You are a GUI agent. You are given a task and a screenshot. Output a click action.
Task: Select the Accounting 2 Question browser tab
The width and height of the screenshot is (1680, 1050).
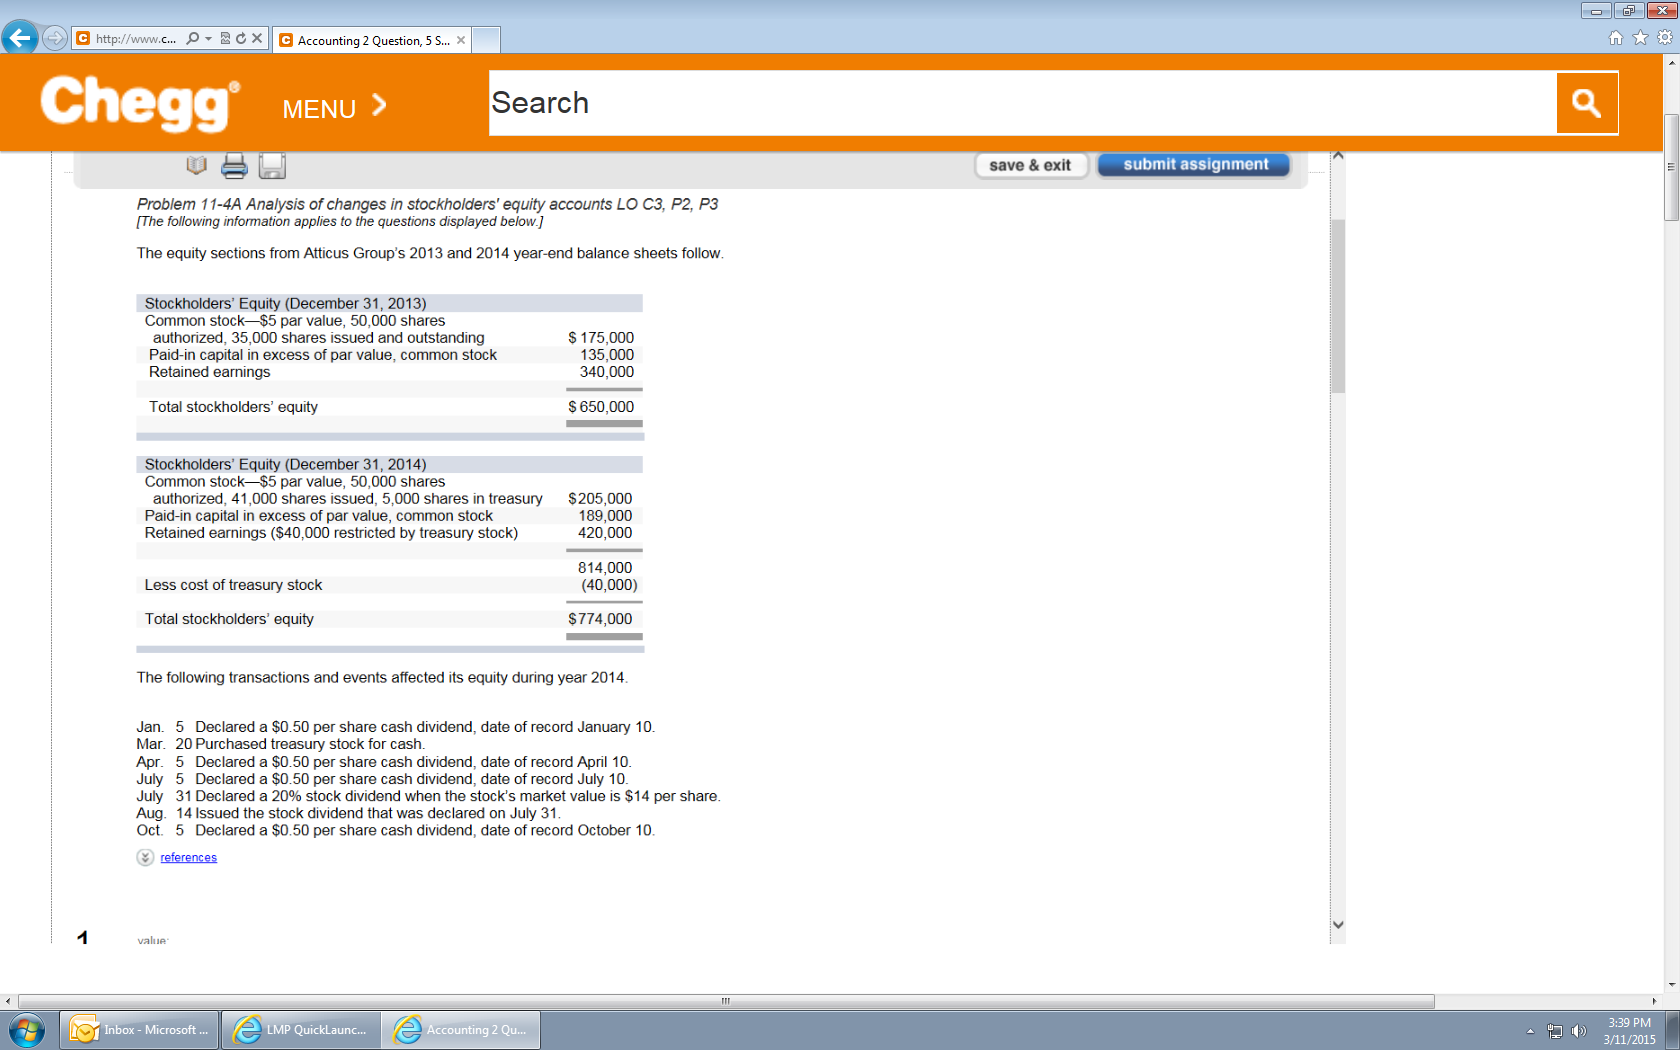tap(371, 40)
